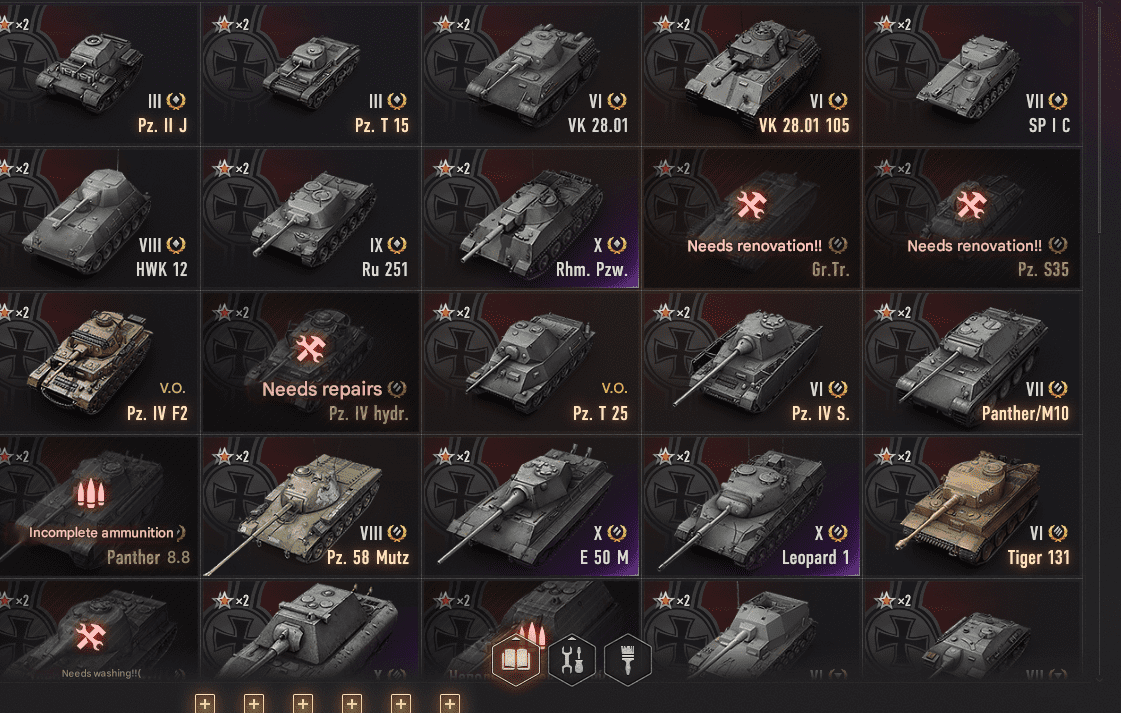Viewport: 1121px width, 713px height.
Task: Select the Panther/M10 tank
Action: [972, 362]
